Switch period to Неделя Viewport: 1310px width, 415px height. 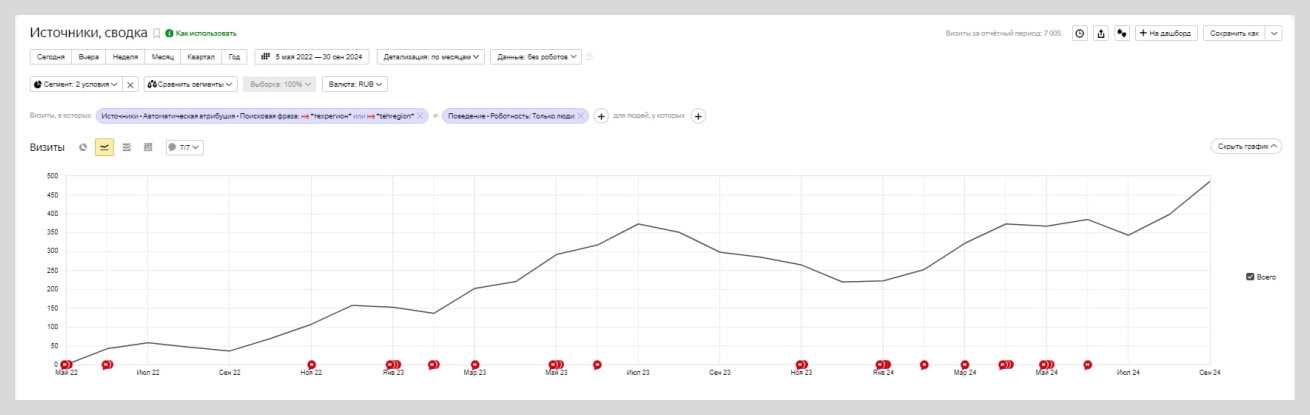pyautogui.click(x=126, y=57)
